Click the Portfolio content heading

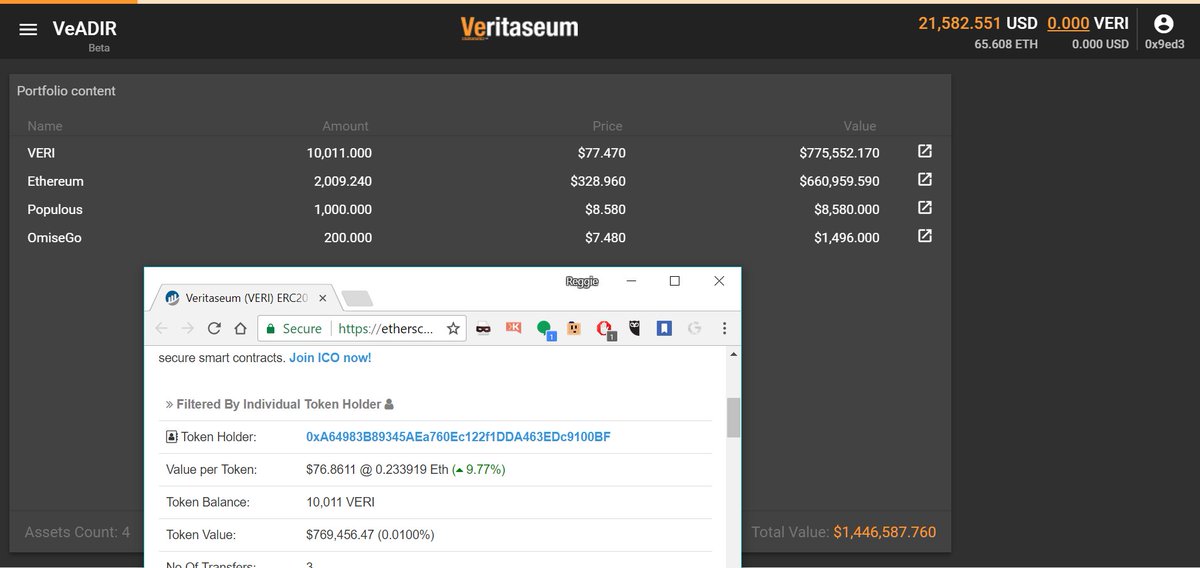click(66, 91)
